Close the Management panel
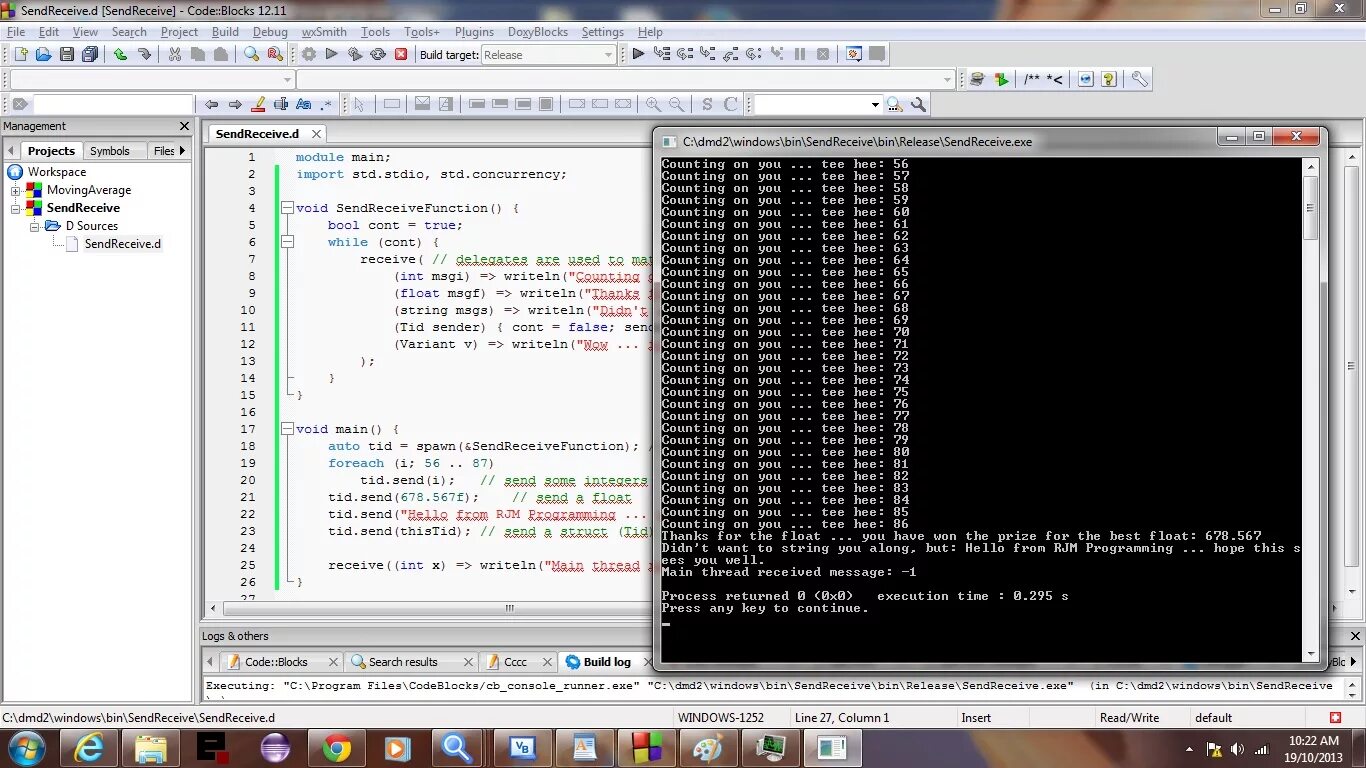Screen dimensions: 1366x768 tap(184, 126)
